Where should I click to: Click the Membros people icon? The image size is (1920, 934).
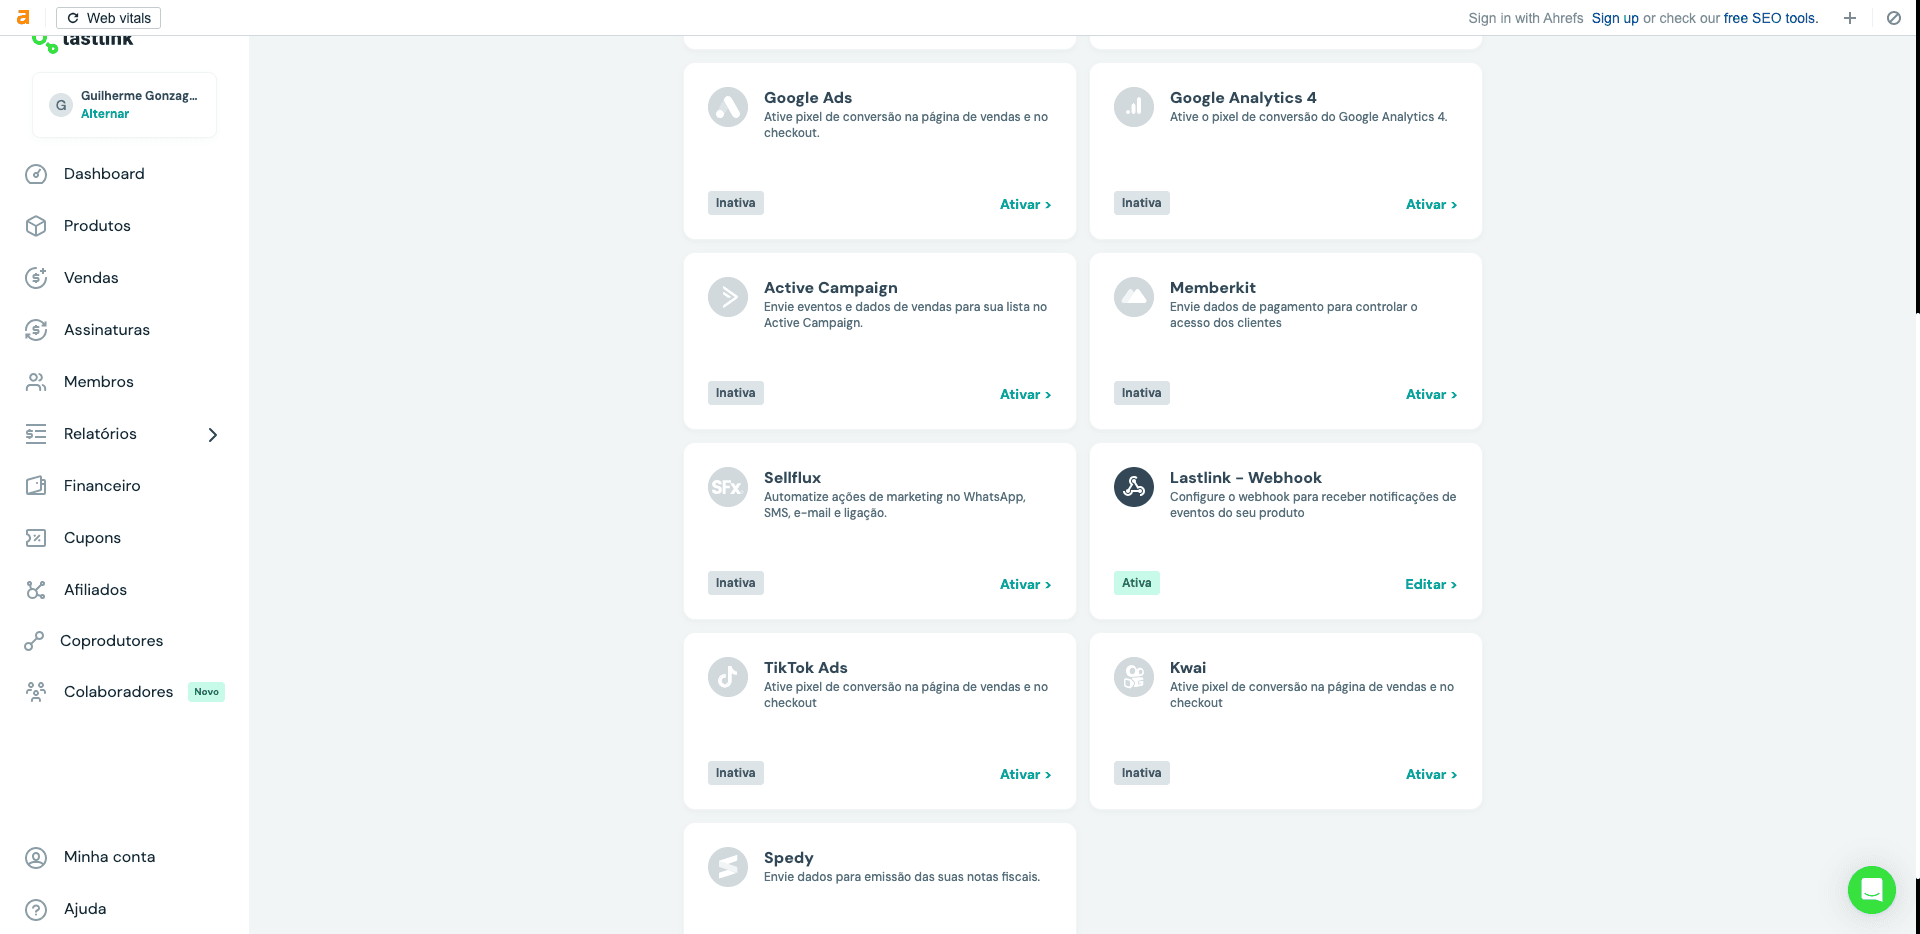pyautogui.click(x=36, y=382)
